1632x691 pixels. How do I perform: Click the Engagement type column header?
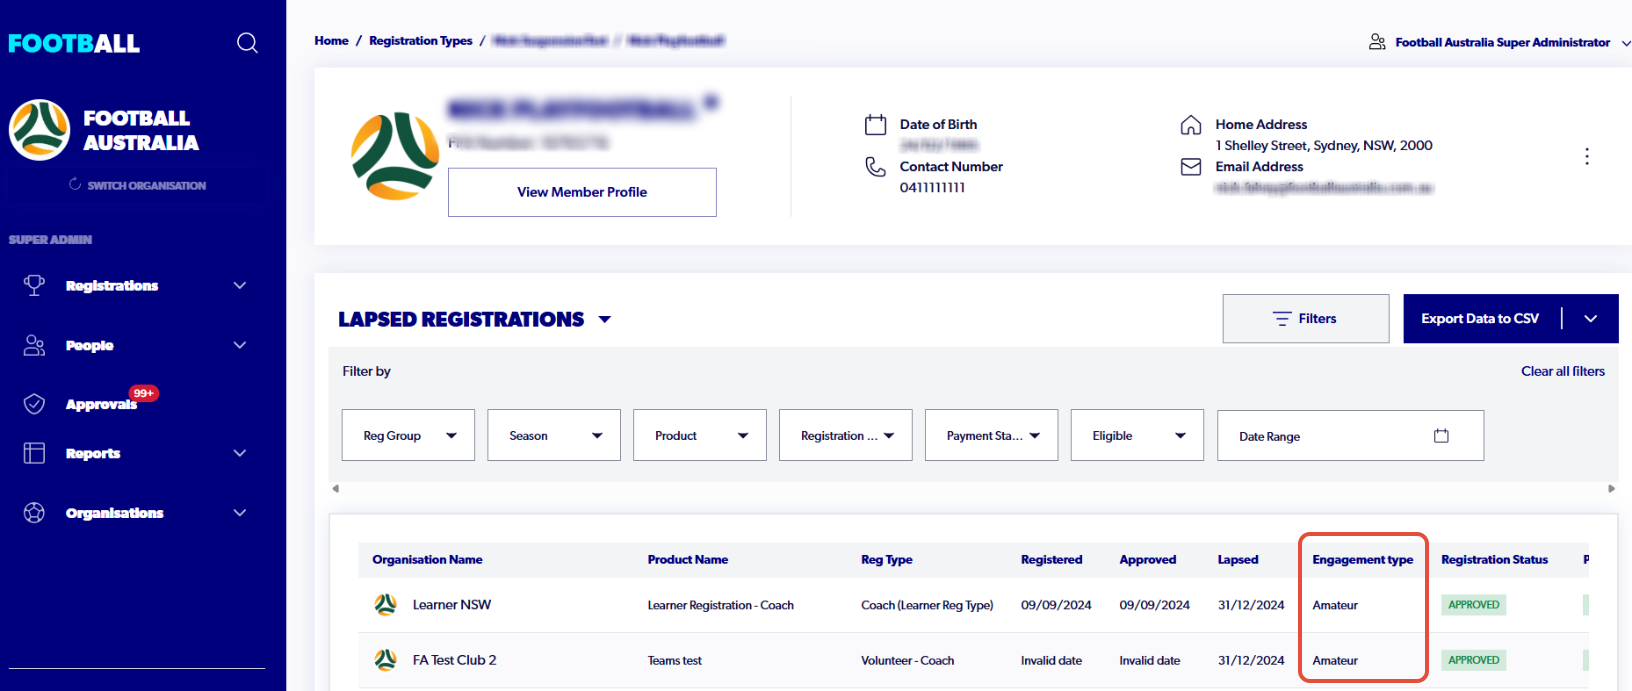1363,560
